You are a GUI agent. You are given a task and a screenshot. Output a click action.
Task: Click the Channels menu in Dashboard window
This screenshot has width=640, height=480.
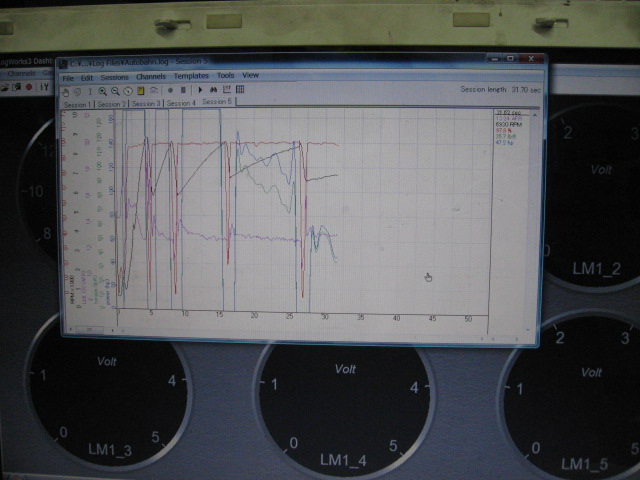coord(22,73)
